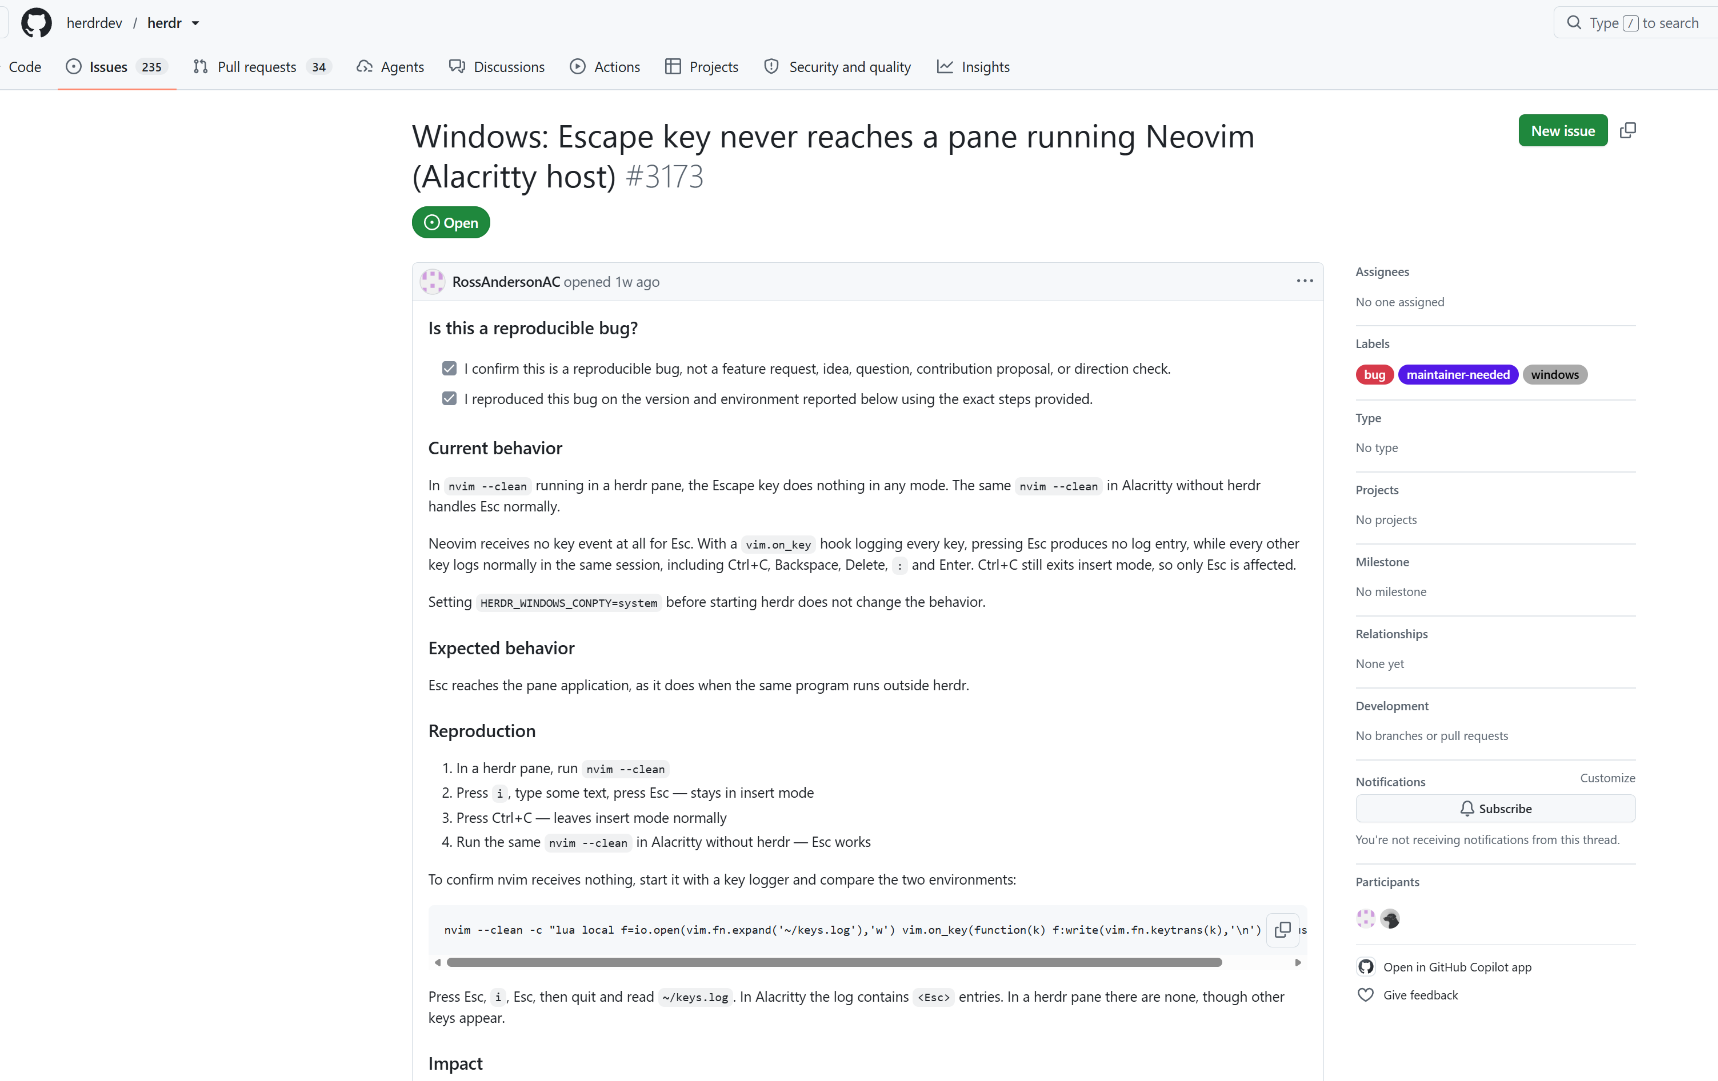Click the green Open status badge
Image resolution: width=1718 pixels, height=1081 pixels.
tap(451, 222)
